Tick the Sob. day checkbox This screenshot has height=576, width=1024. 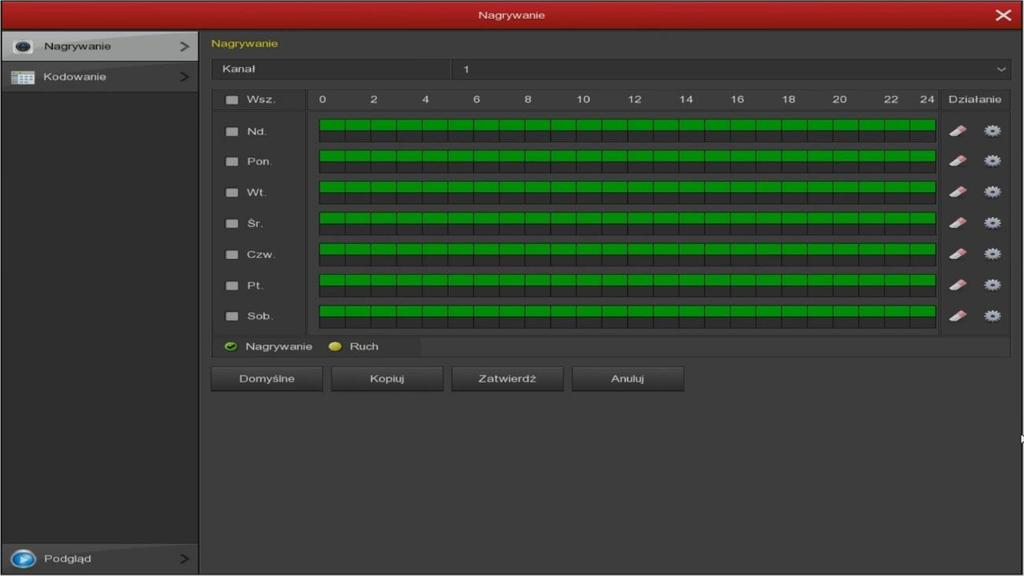(232, 316)
